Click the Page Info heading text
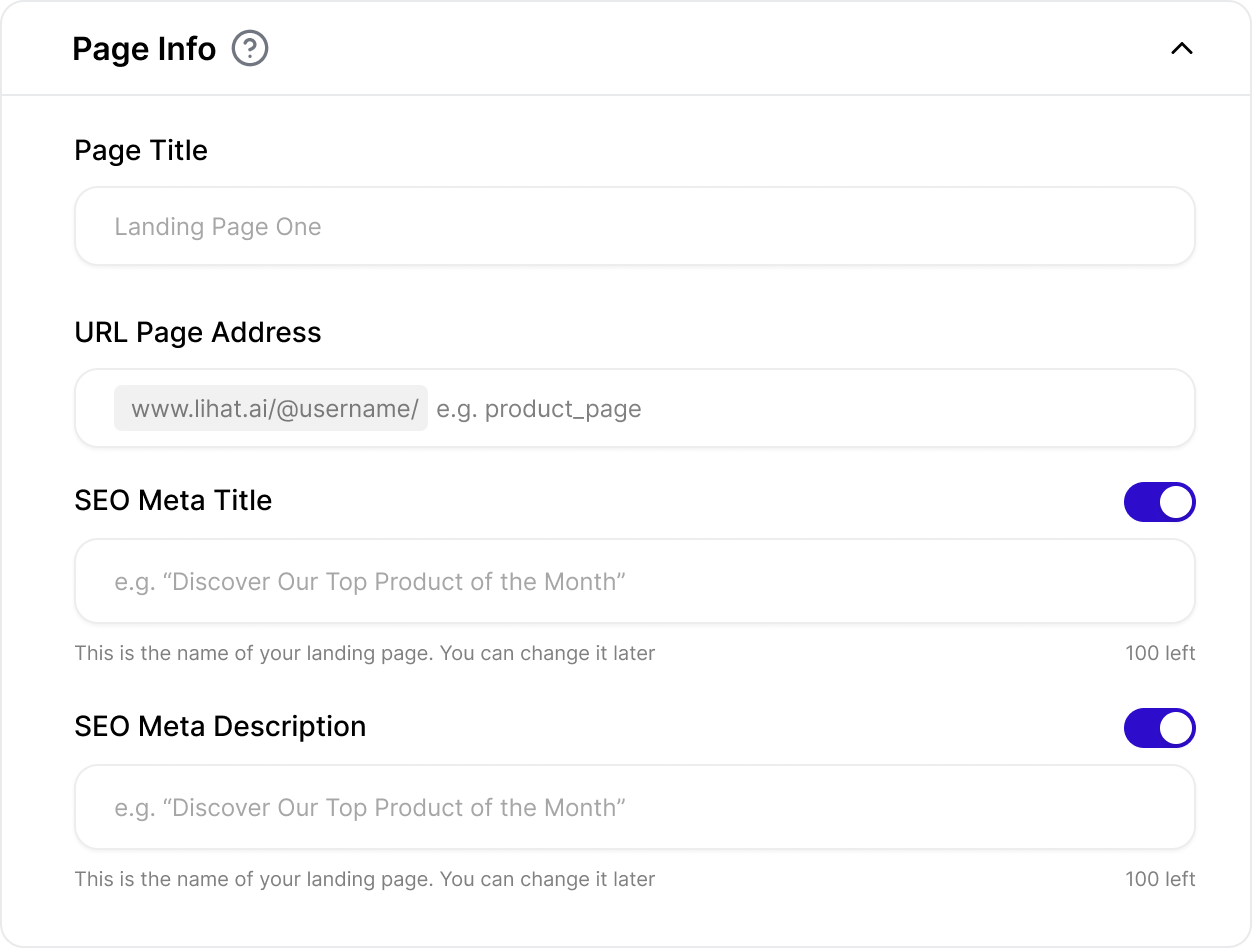This screenshot has width=1252, height=948. click(x=144, y=49)
